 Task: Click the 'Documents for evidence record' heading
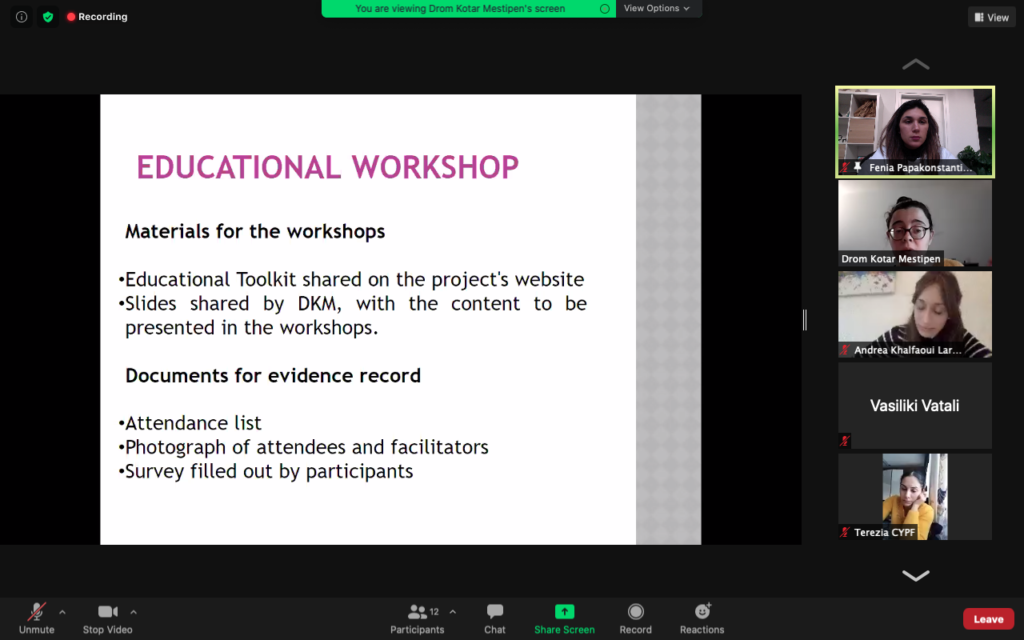pyautogui.click(x=273, y=376)
